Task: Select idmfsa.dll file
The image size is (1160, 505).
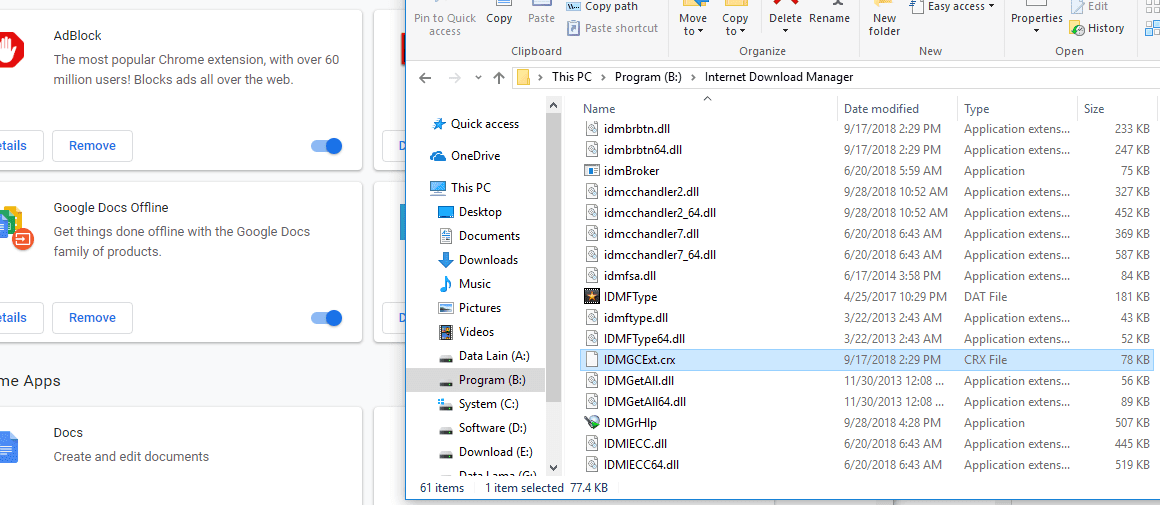Action: [x=866, y=276]
